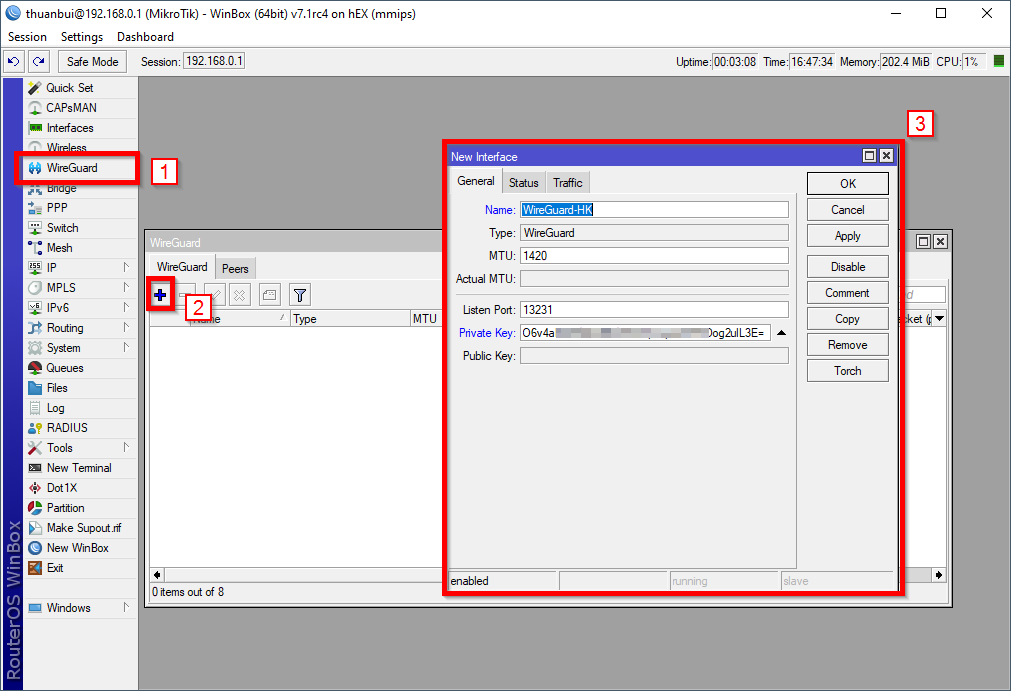Click the redo arrow icon
Viewport: 1011px width, 691px height.
point(38,62)
